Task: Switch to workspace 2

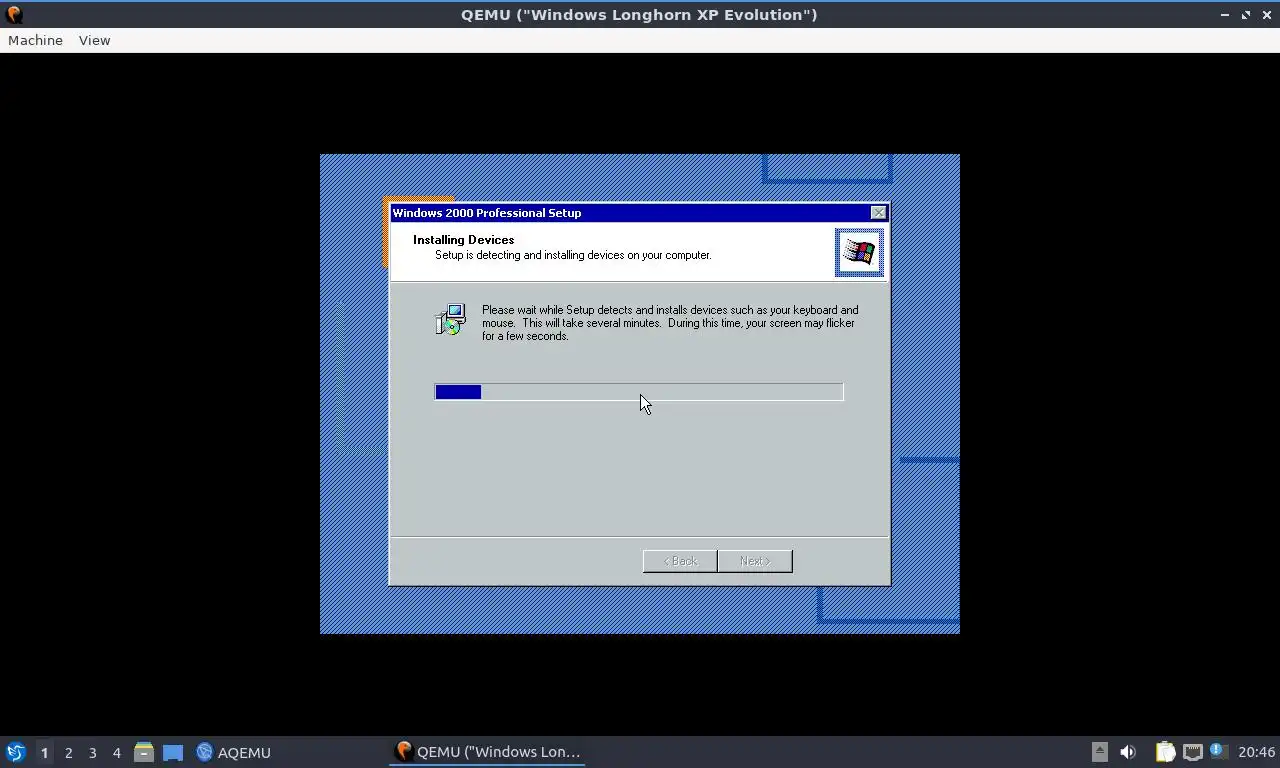Action: click(x=68, y=752)
